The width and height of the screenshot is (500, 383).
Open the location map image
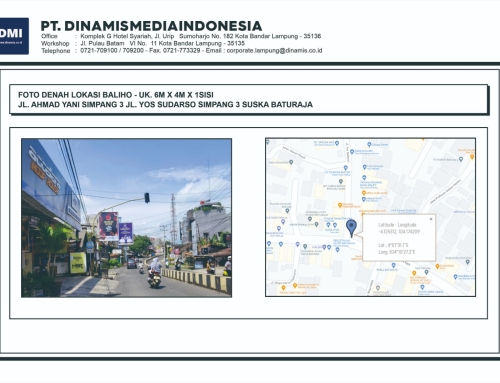(x=370, y=217)
